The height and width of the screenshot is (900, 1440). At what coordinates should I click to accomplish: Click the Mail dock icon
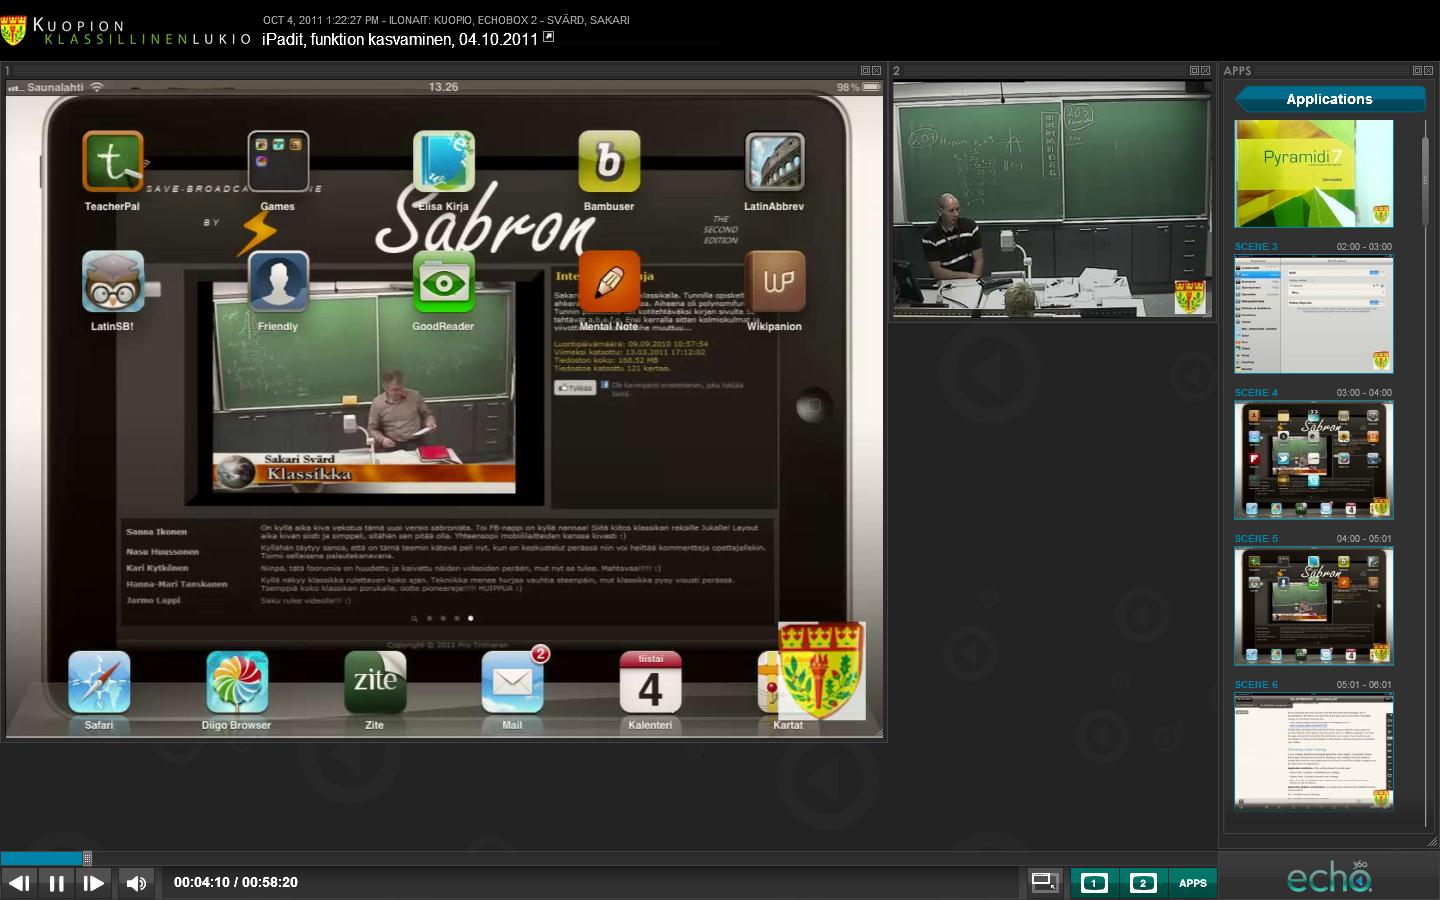tap(513, 682)
